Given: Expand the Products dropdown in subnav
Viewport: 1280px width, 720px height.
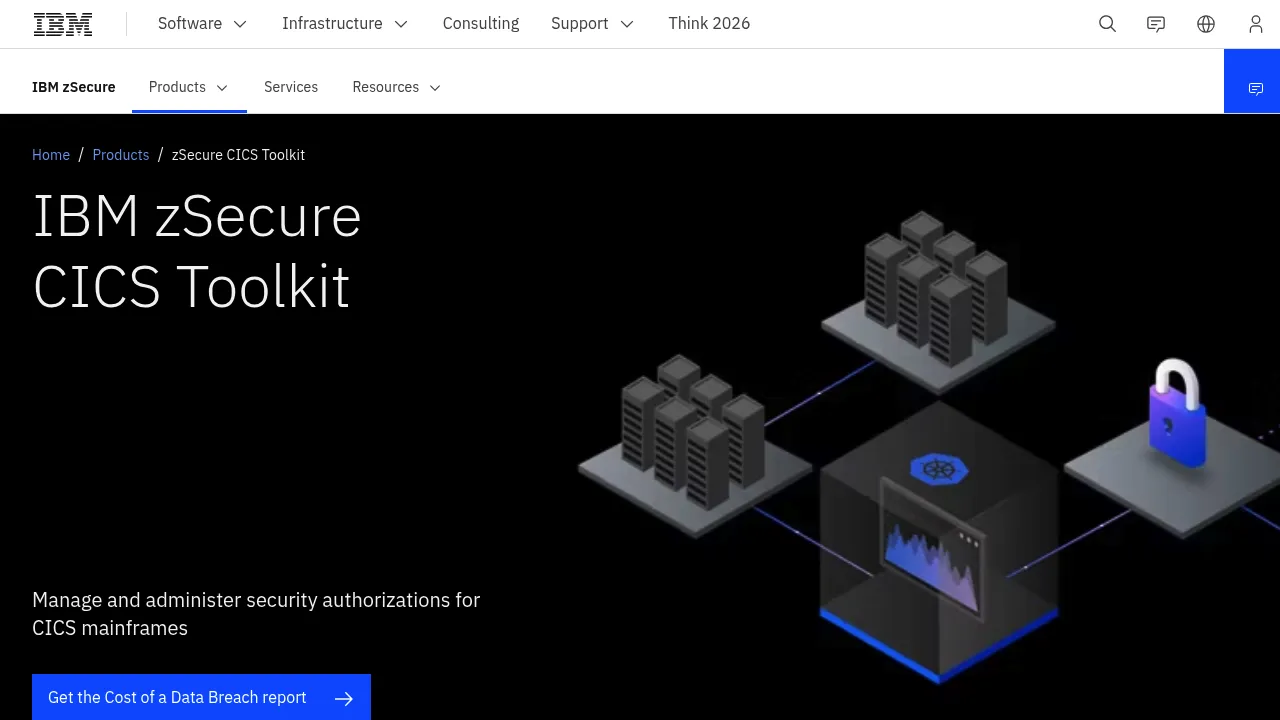Looking at the screenshot, I should pyautogui.click(x=189, y=87).
